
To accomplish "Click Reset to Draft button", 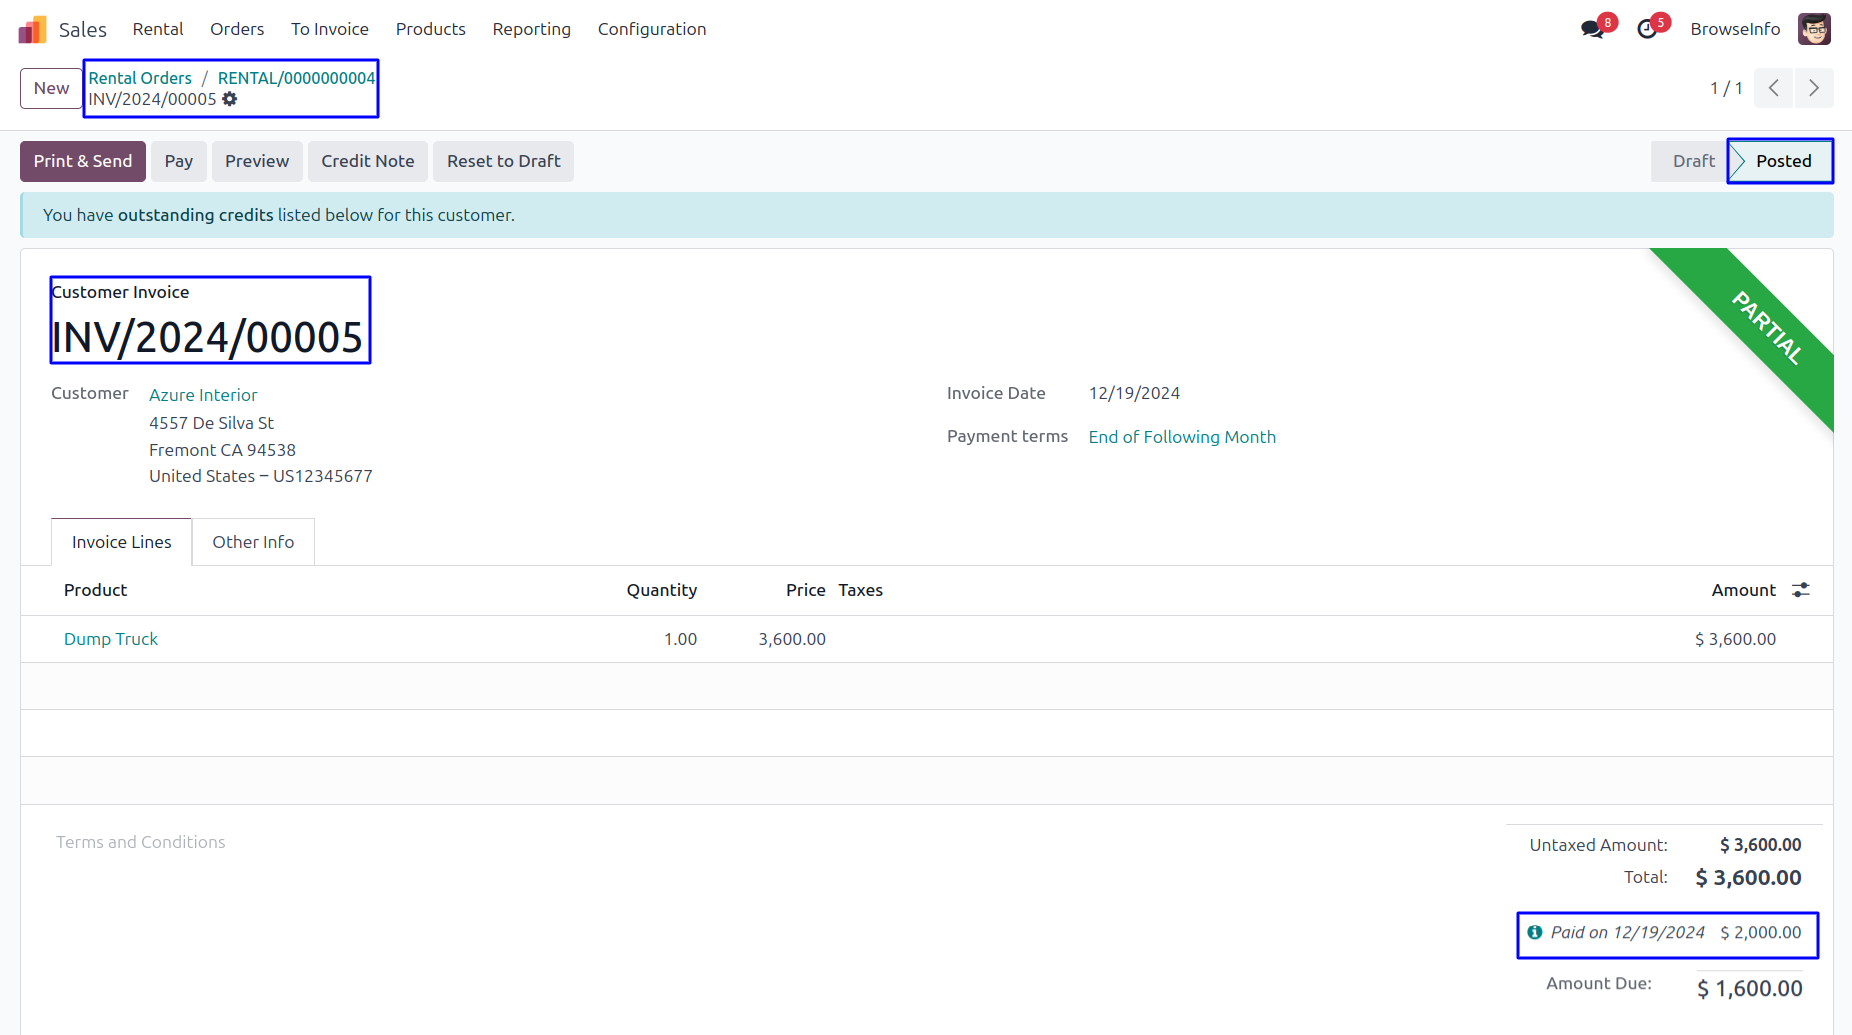I will pyautogui.click(x=503, y=161).
